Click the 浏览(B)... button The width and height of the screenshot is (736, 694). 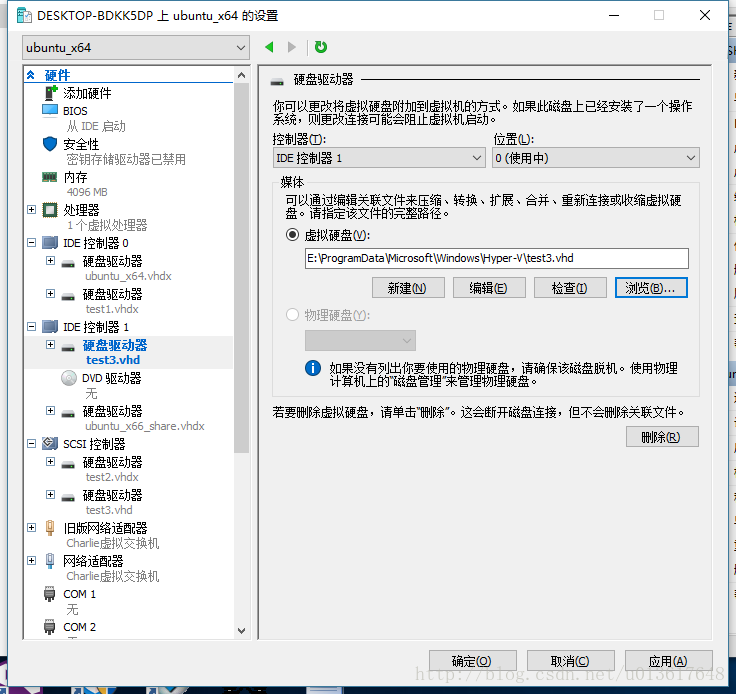point(651,288)
